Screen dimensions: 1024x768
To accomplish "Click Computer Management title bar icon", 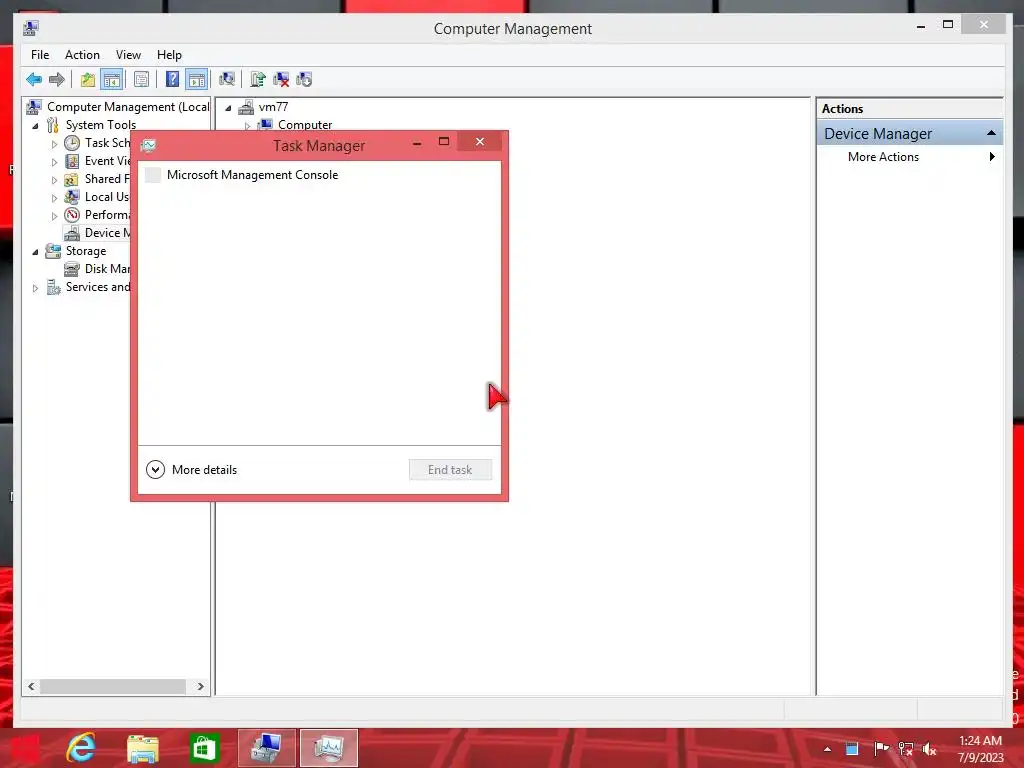I will tap(31, 28).
